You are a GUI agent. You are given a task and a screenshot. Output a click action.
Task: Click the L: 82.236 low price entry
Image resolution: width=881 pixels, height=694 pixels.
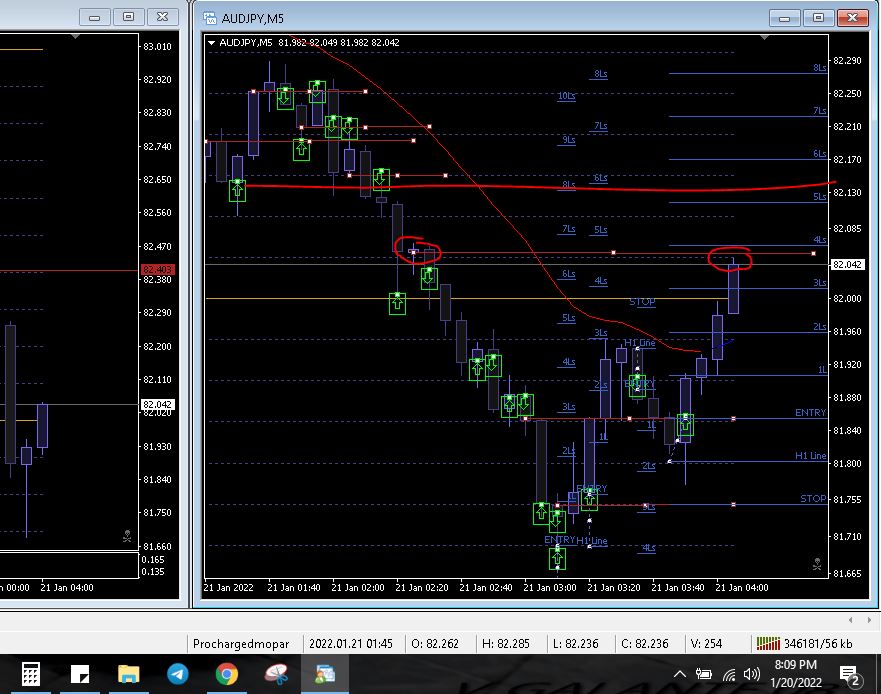point(575,643)
